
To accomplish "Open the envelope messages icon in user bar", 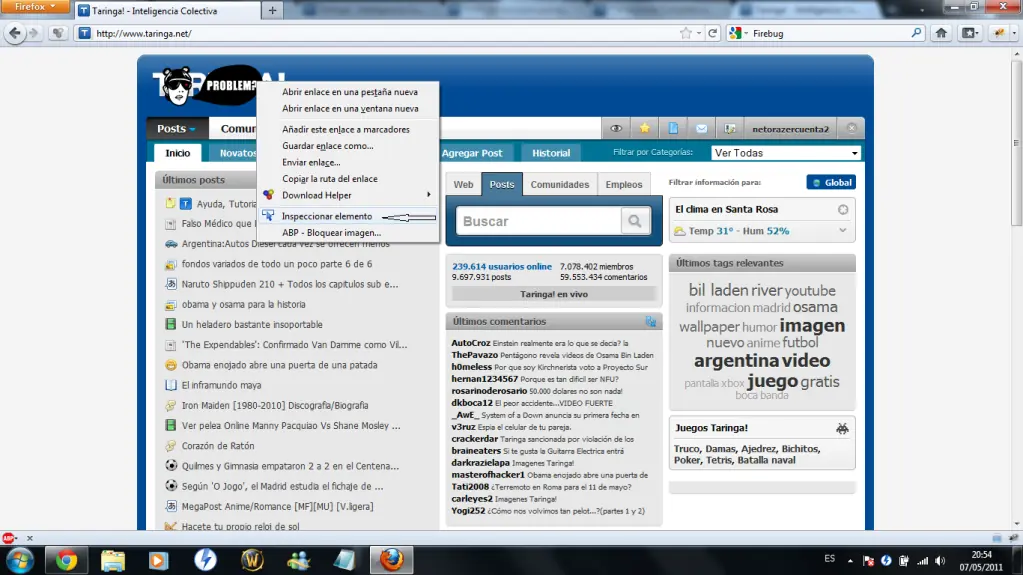I will (701, 129).
